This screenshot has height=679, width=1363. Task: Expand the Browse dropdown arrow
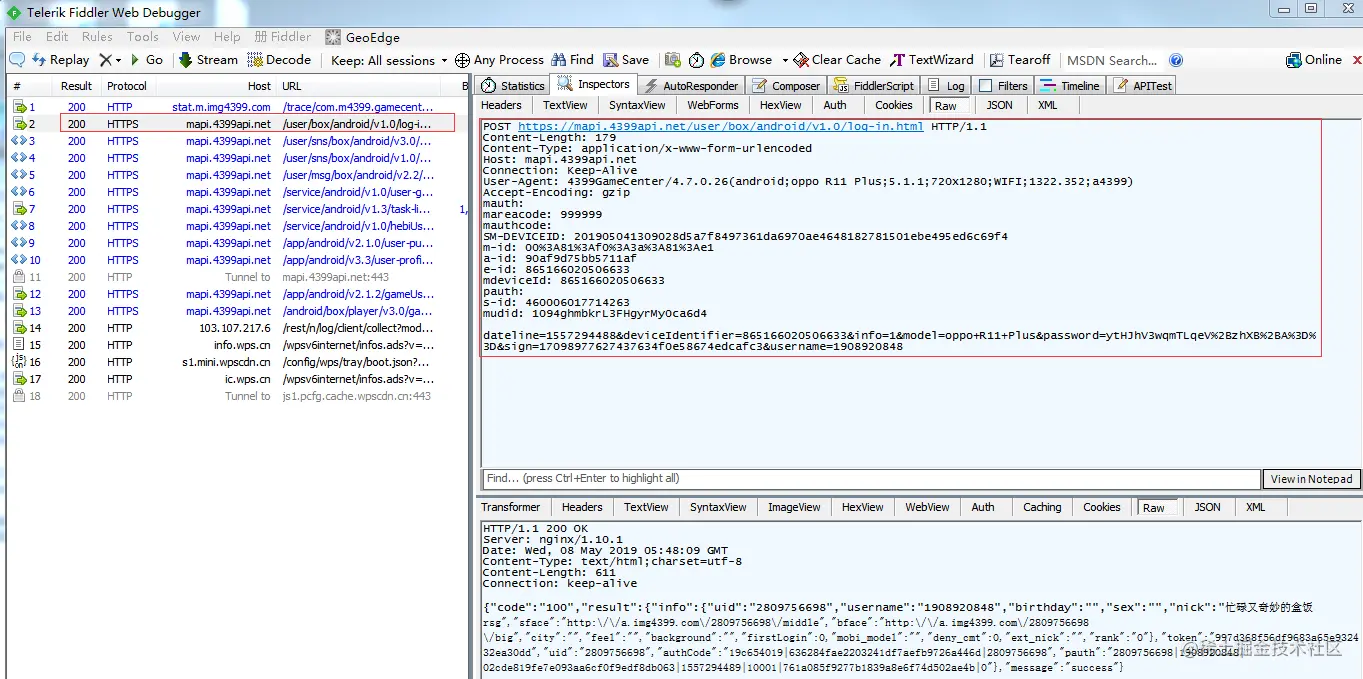click(785, 60)
